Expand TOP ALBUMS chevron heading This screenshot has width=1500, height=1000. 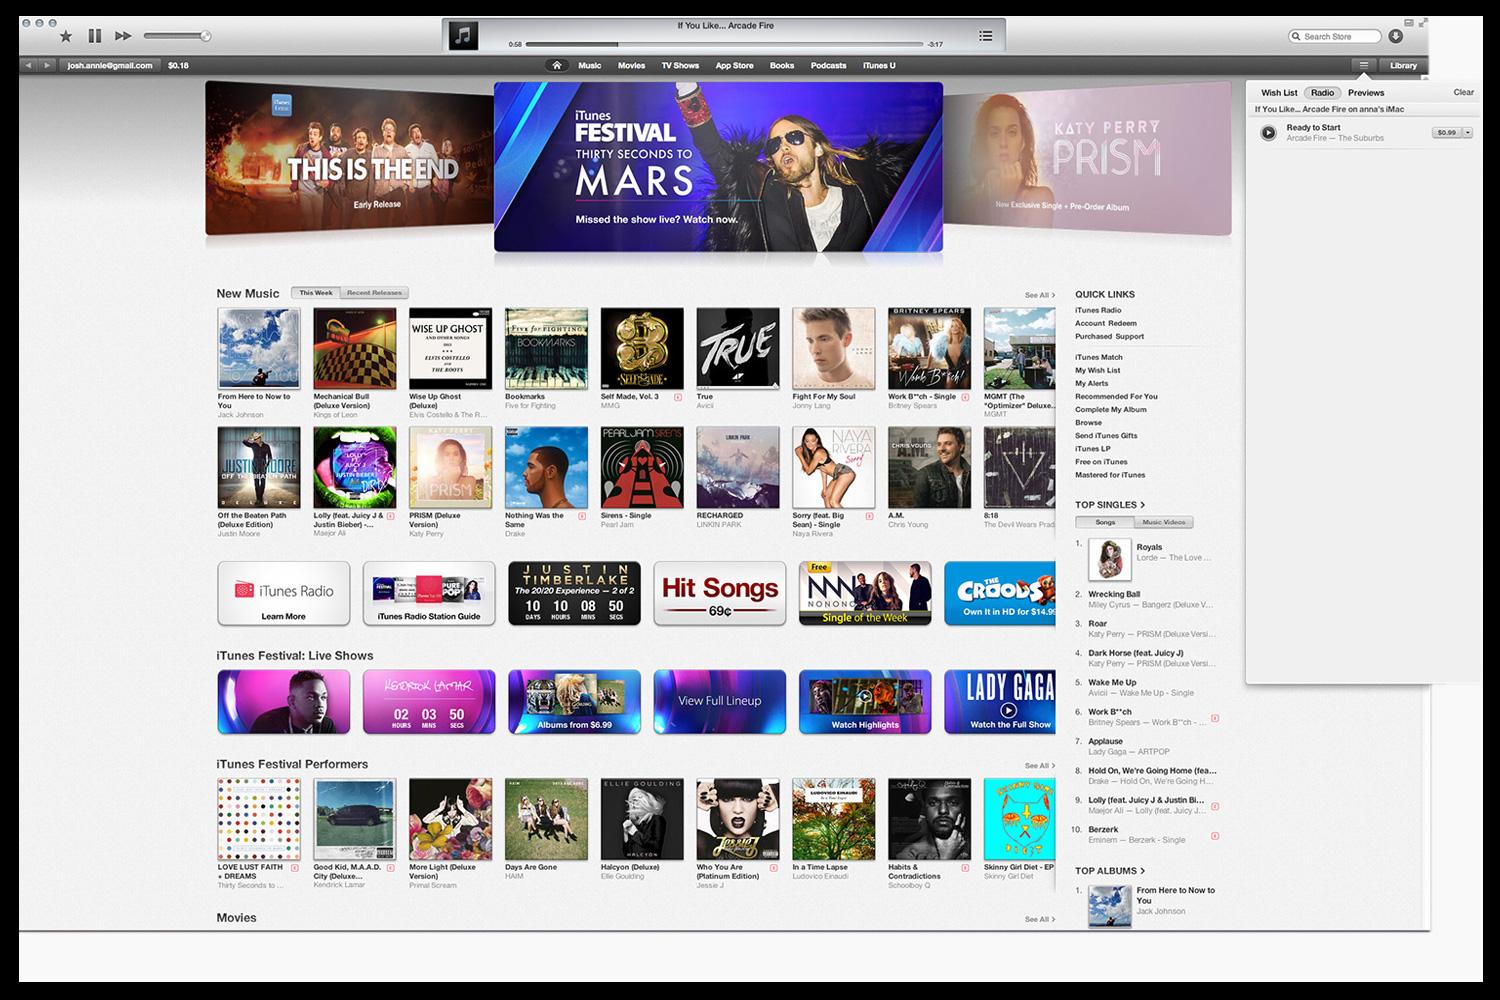[1110, 871]
